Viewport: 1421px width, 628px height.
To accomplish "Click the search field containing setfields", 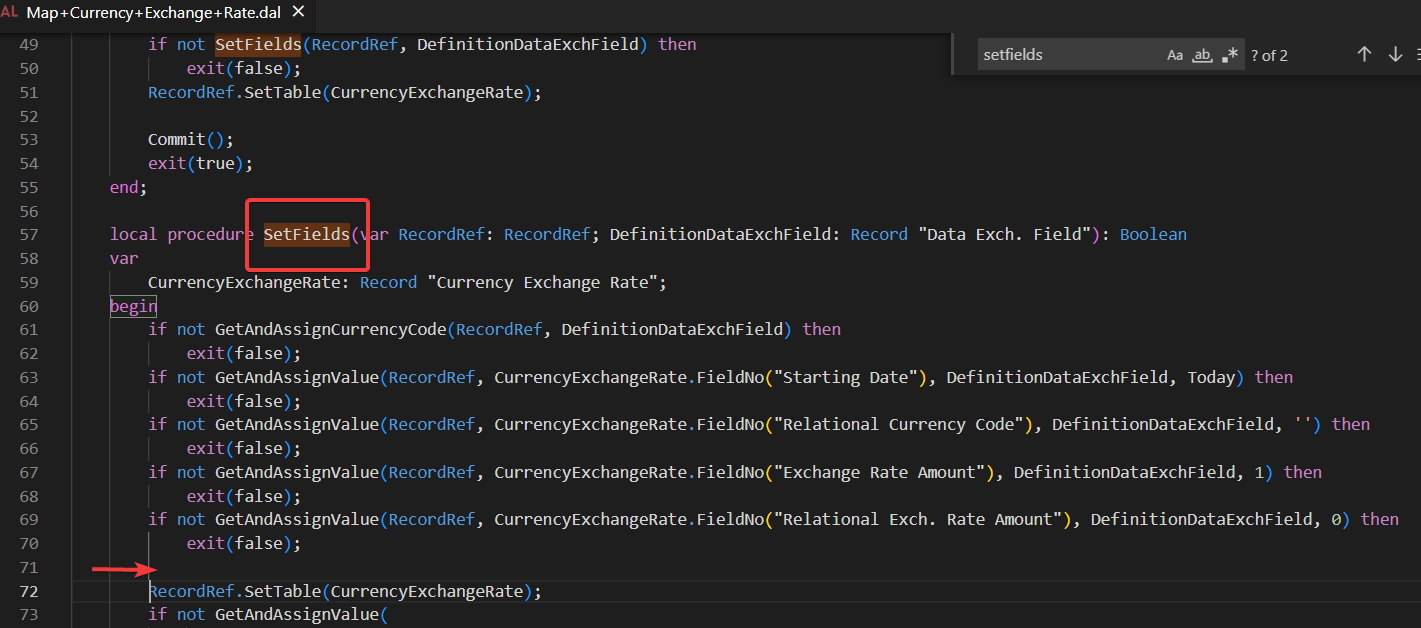I will (x=1060, y=55).
